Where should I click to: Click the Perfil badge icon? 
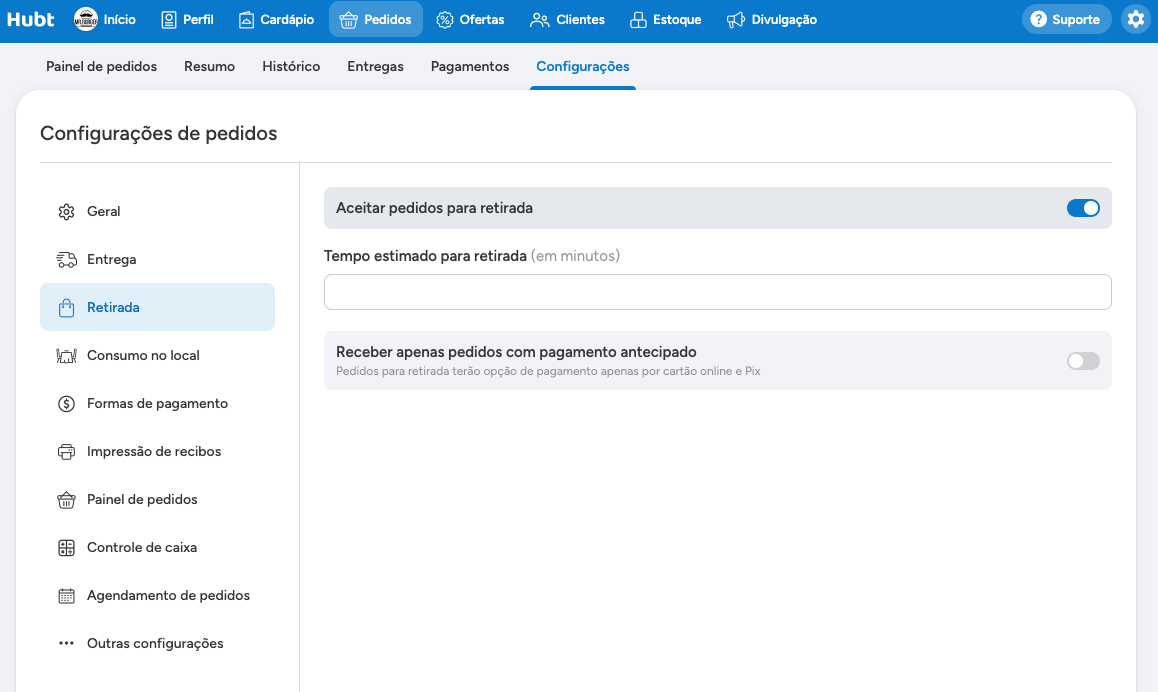click(168, 19)
